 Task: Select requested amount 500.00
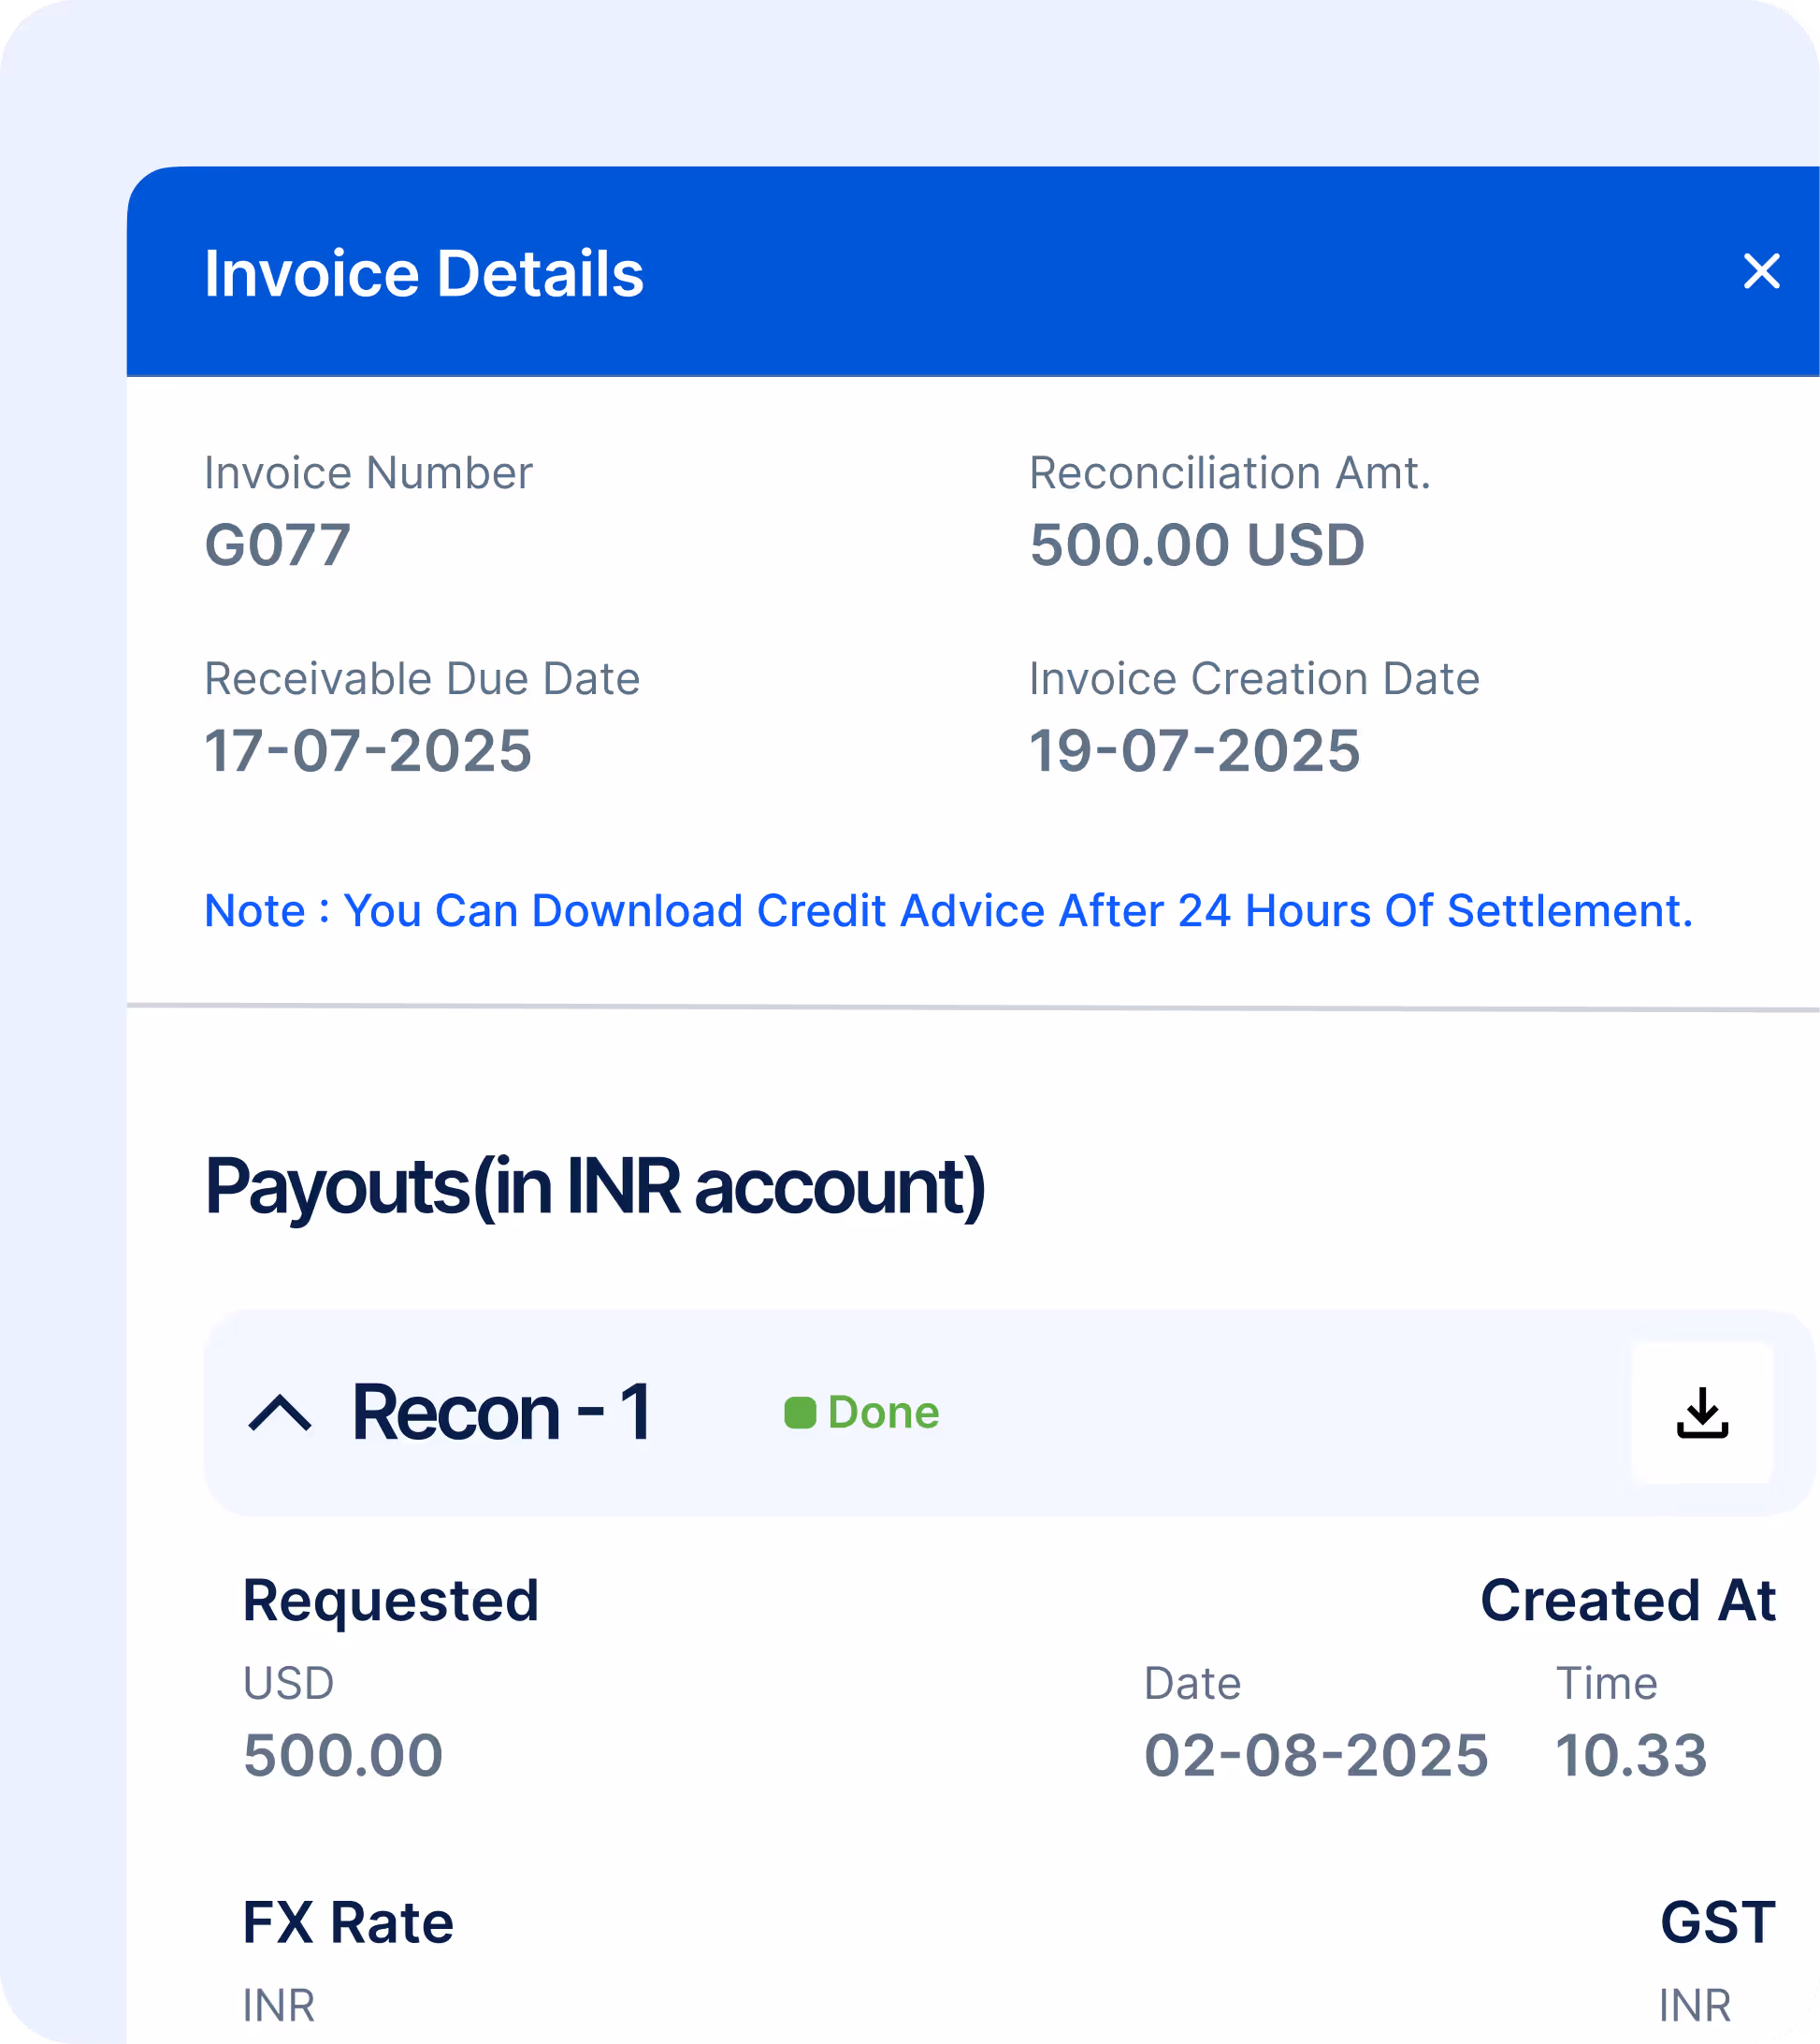click(x=343, y=1755)
